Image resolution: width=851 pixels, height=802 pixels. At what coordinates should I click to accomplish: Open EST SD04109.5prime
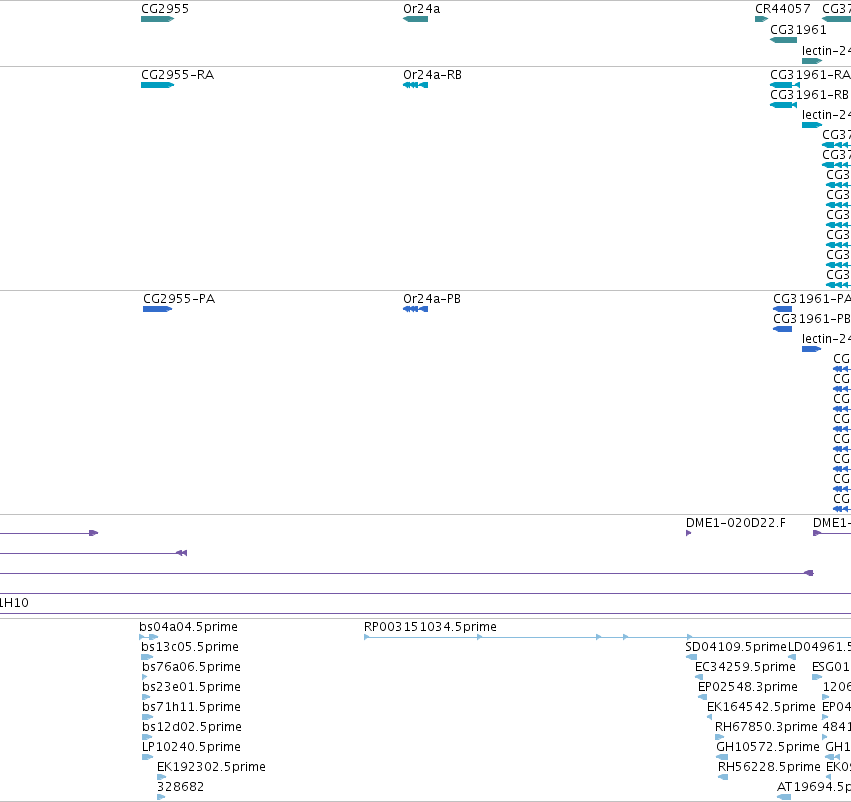click(736, 646)
